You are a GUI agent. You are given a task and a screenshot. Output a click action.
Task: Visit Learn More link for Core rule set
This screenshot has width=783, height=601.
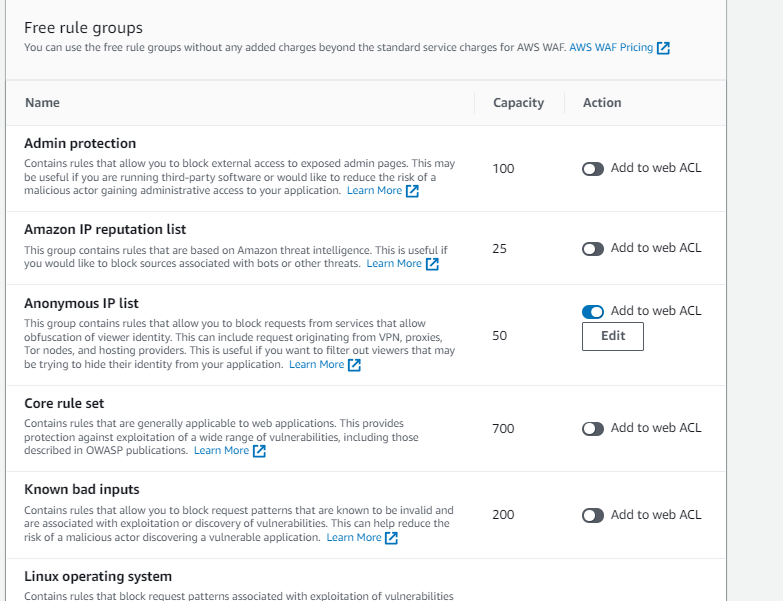pos(221,451)
